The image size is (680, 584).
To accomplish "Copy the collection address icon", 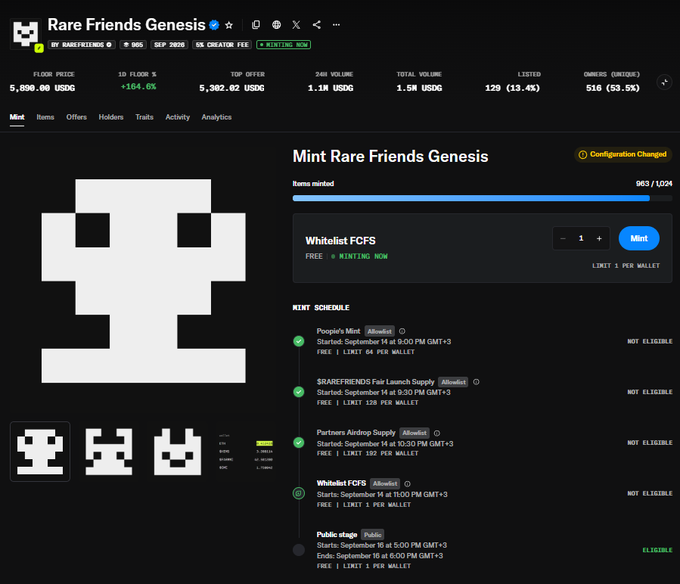I will pyautogui.click(x=256, y=25).
